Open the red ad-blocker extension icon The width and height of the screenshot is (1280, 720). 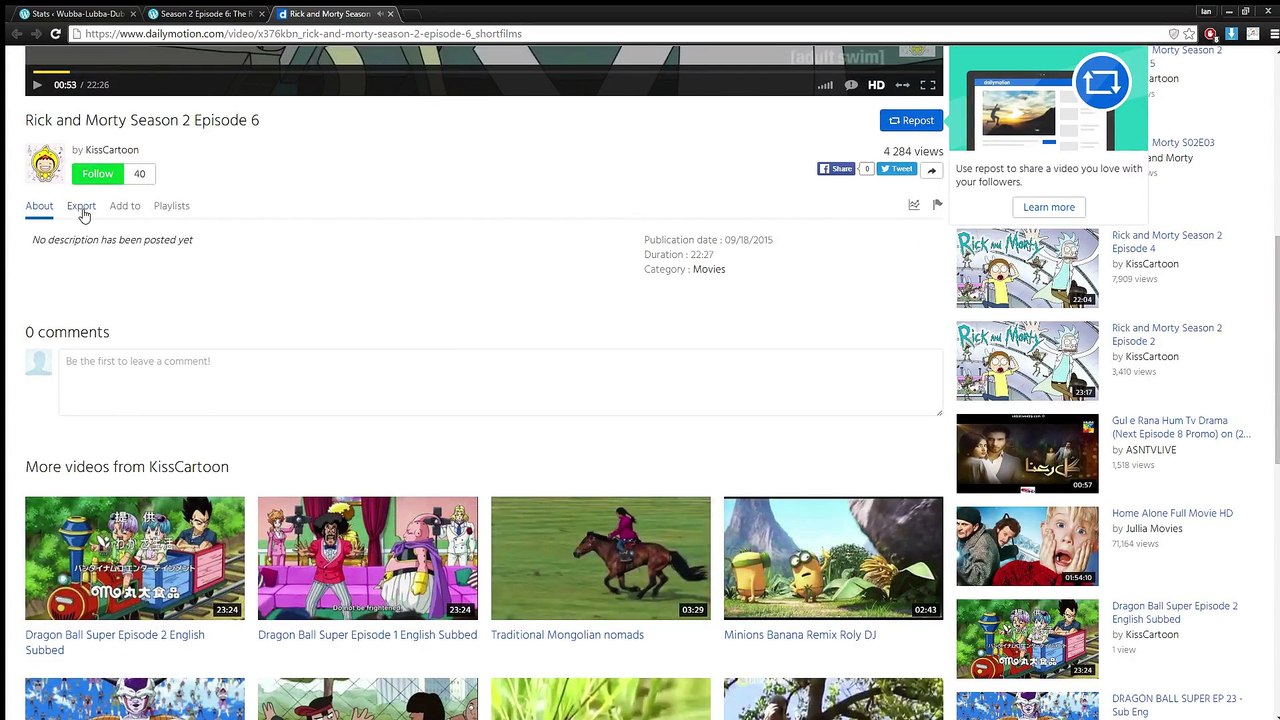[1210, 34]
